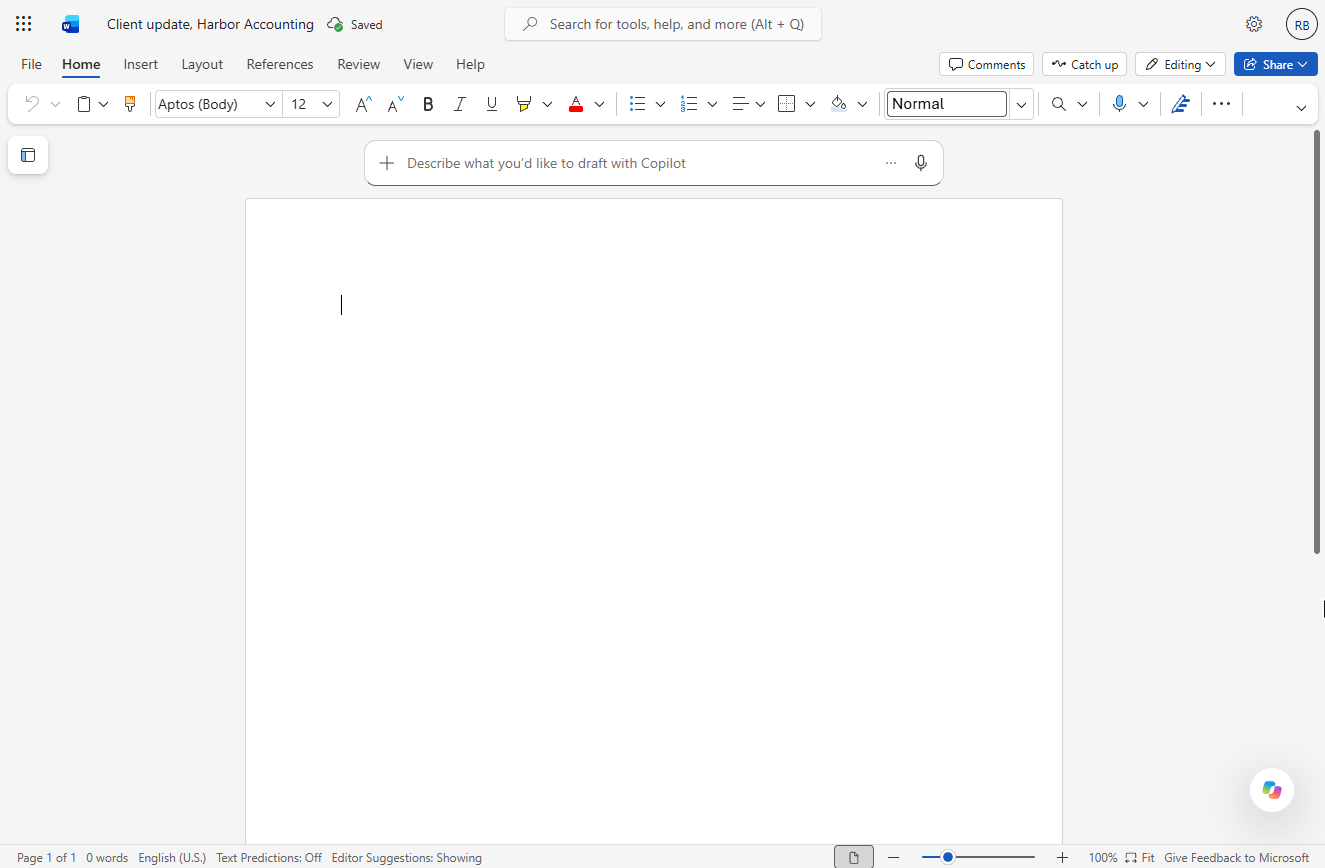The width and height of the screenshot is (1325, 868).
Task: Open the Copilot floating button
Action: [x=1272, y=790]
